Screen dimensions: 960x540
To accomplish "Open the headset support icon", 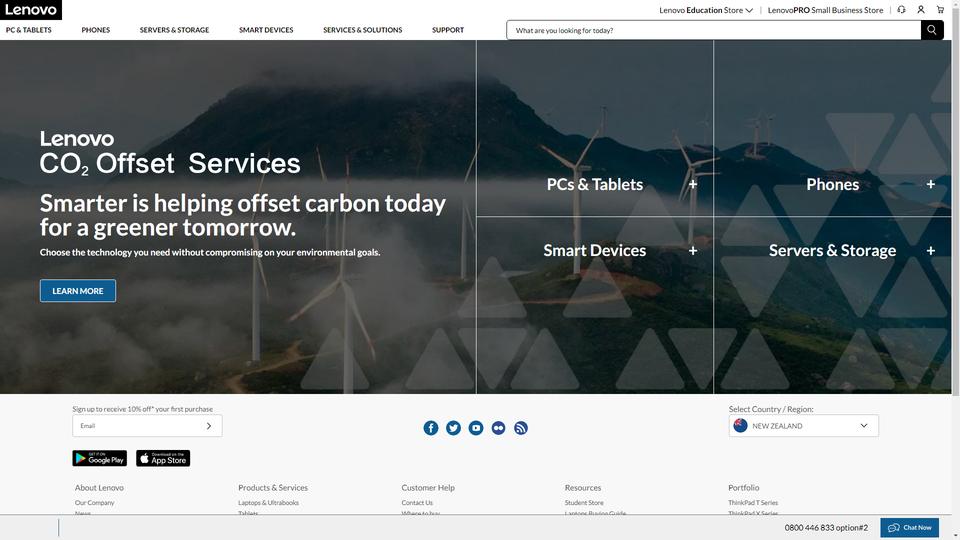I will click(x=901, y=10).
